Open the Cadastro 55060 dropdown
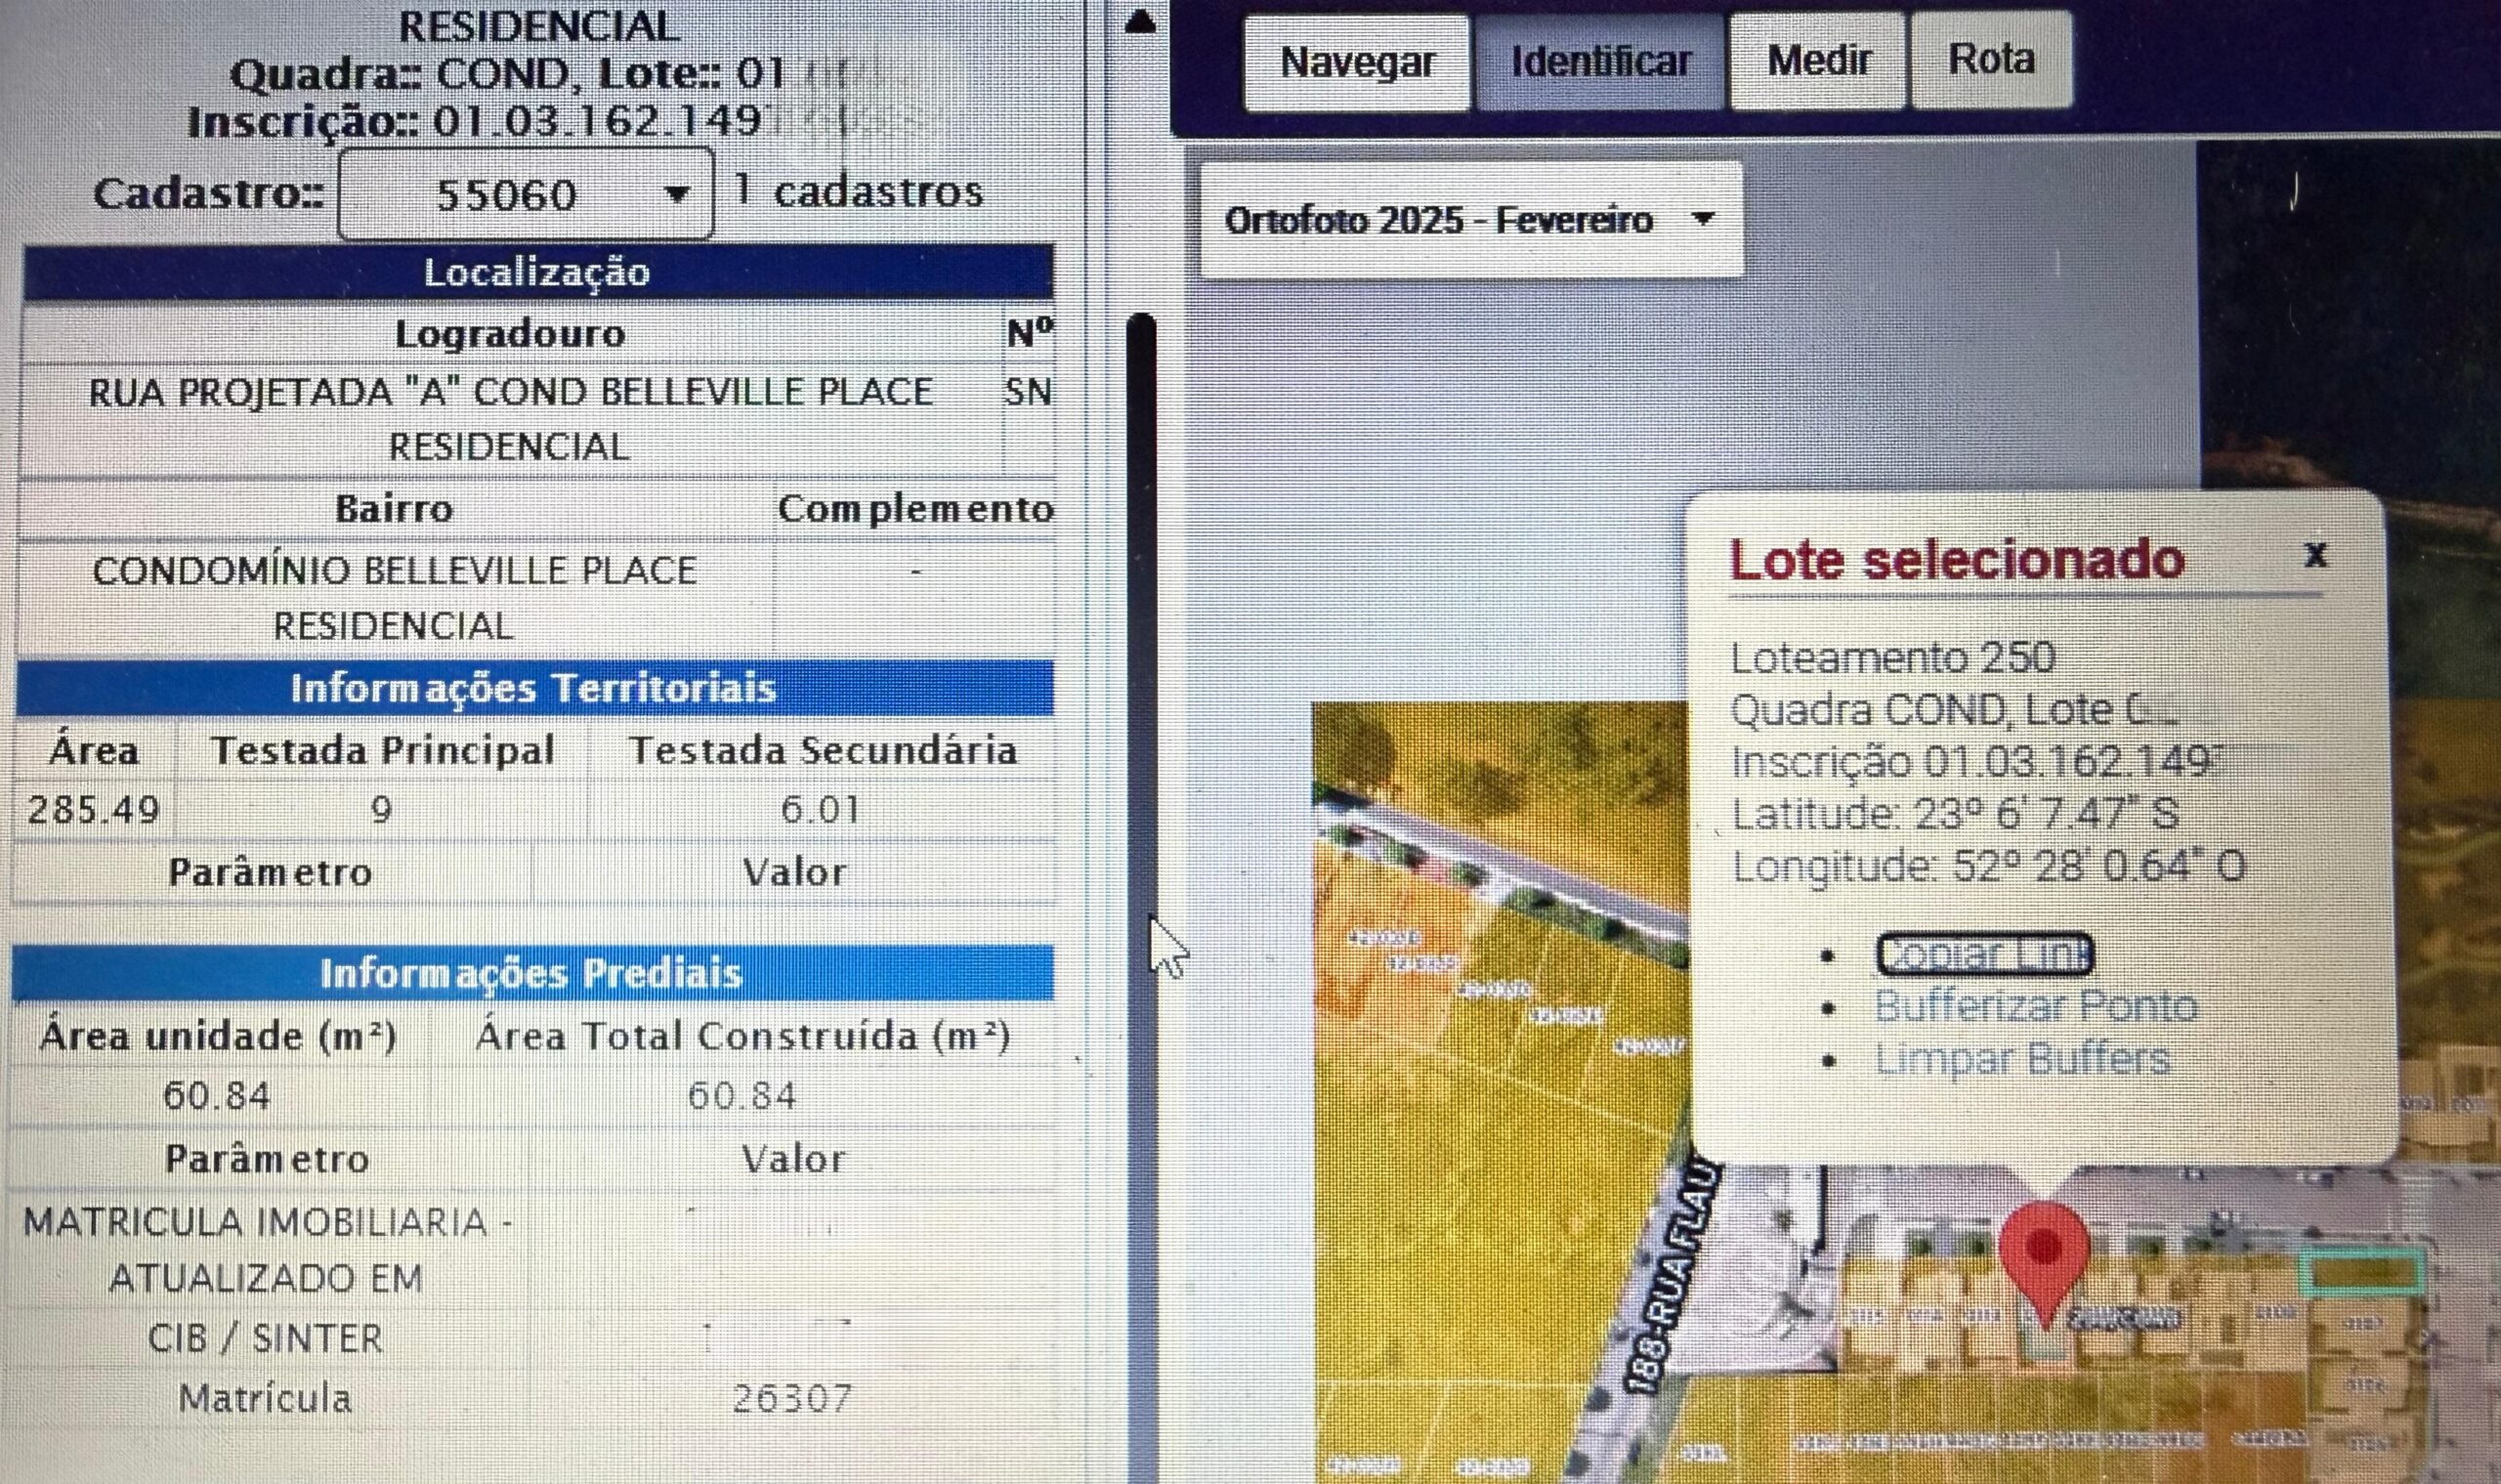This screenshot has width=2501, height=1484. [526, 194]
